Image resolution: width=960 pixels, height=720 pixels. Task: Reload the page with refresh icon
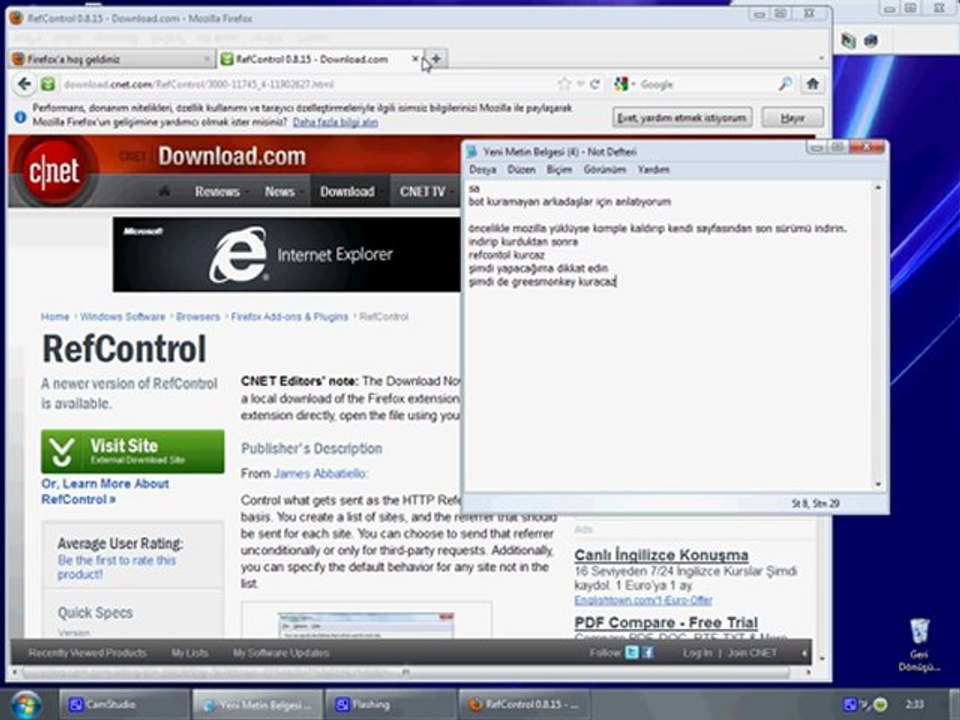[594, 84]
